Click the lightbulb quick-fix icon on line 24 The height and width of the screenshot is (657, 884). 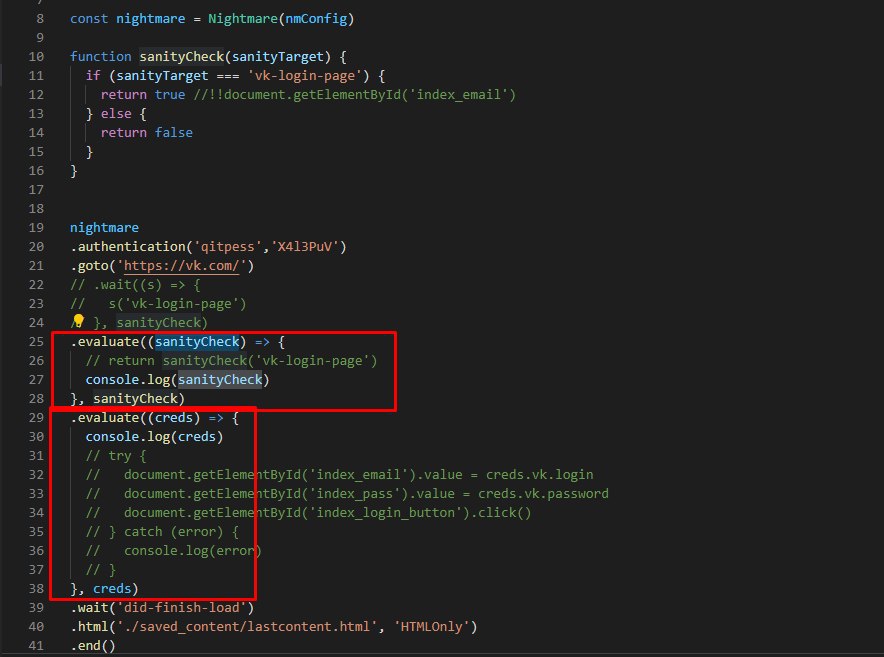[78, 321]
